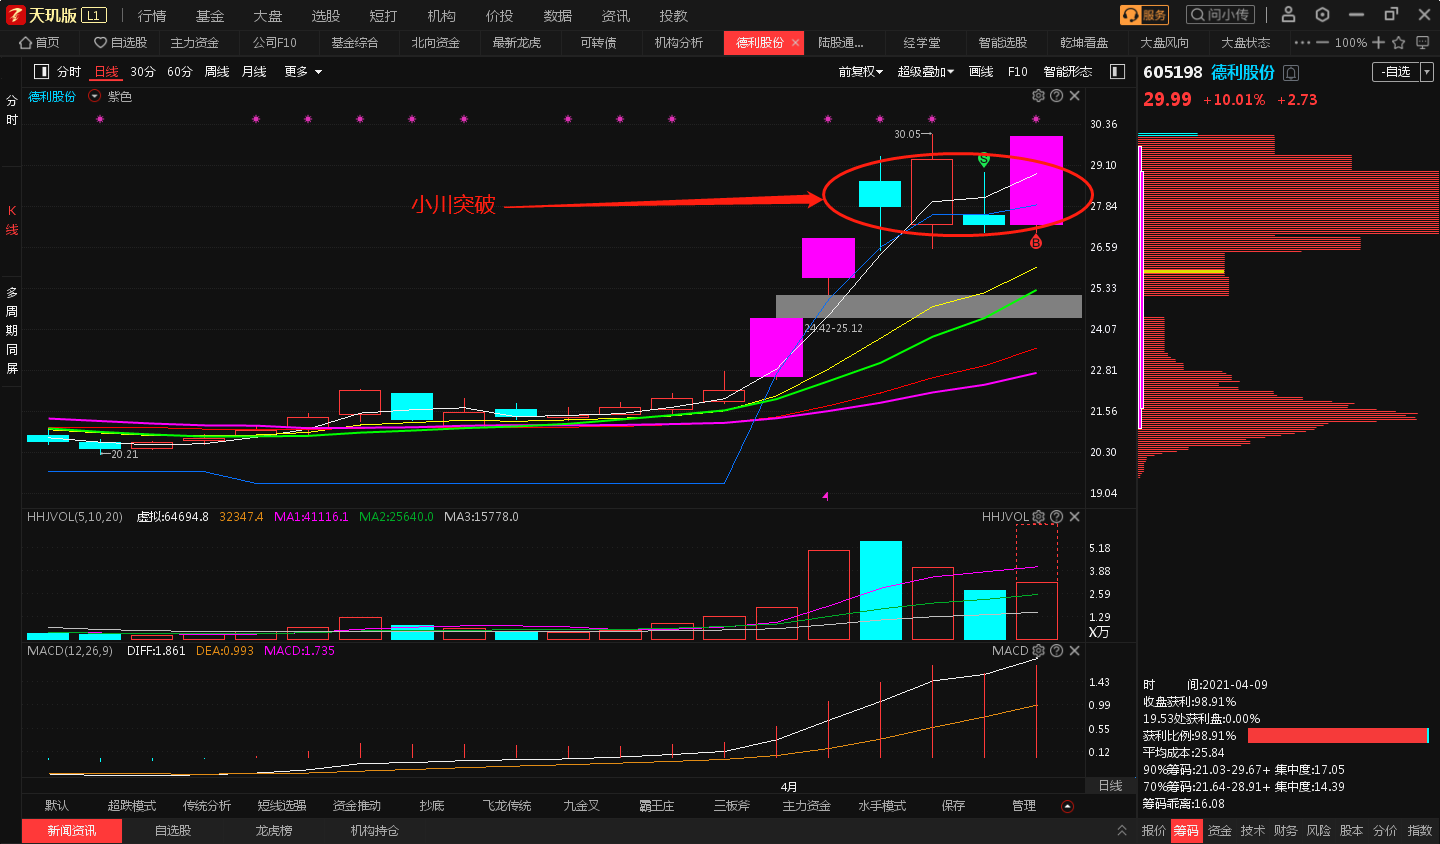Switch sidebar to 多周期同屏 view
This screenshot has height=844, width=1440.
[11, 330]
